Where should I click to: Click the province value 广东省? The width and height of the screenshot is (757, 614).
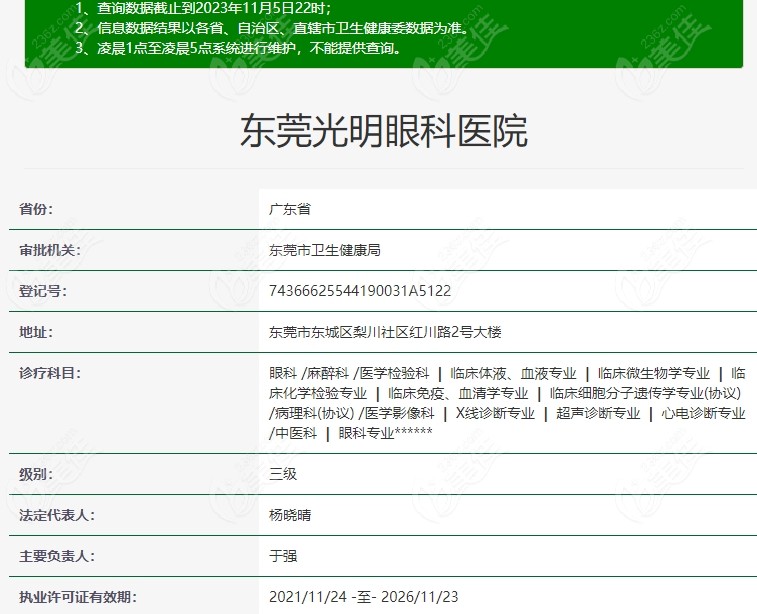[290, 209]
